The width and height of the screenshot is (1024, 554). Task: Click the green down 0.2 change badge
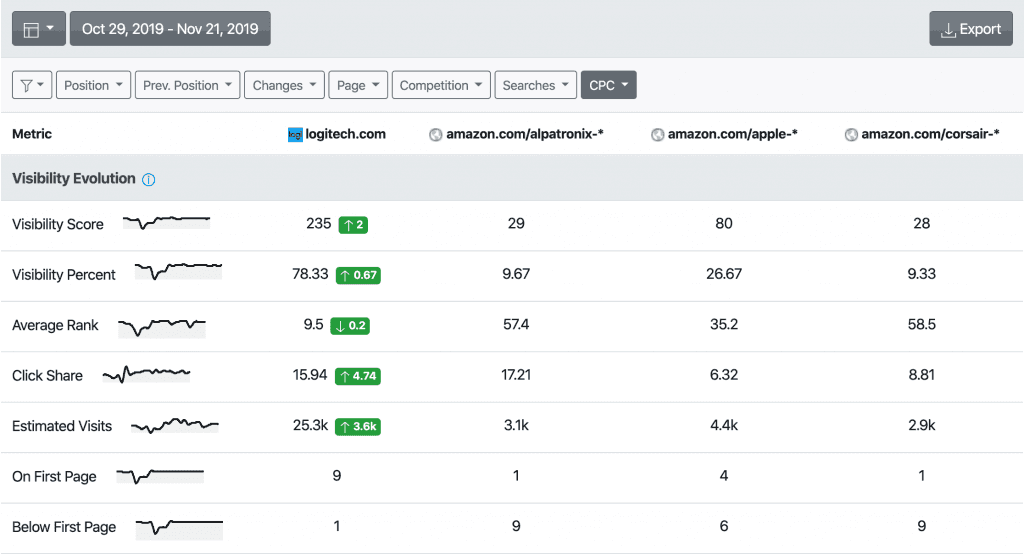tap(350, 325)
